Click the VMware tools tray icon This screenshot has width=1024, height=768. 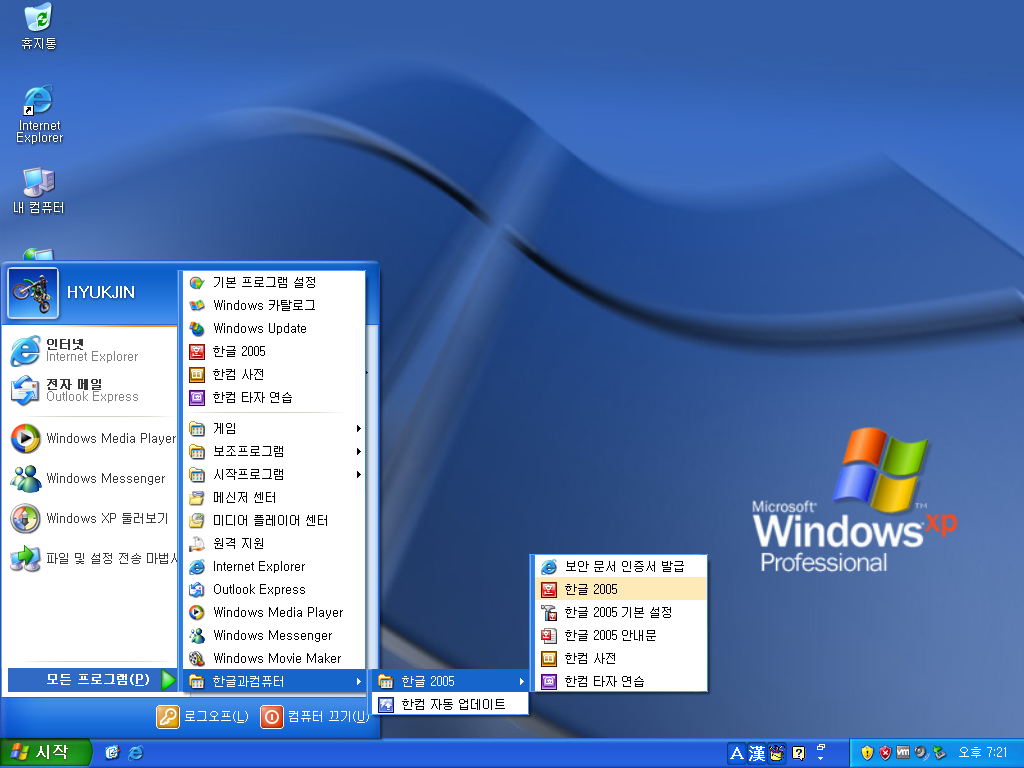point(903,752)
